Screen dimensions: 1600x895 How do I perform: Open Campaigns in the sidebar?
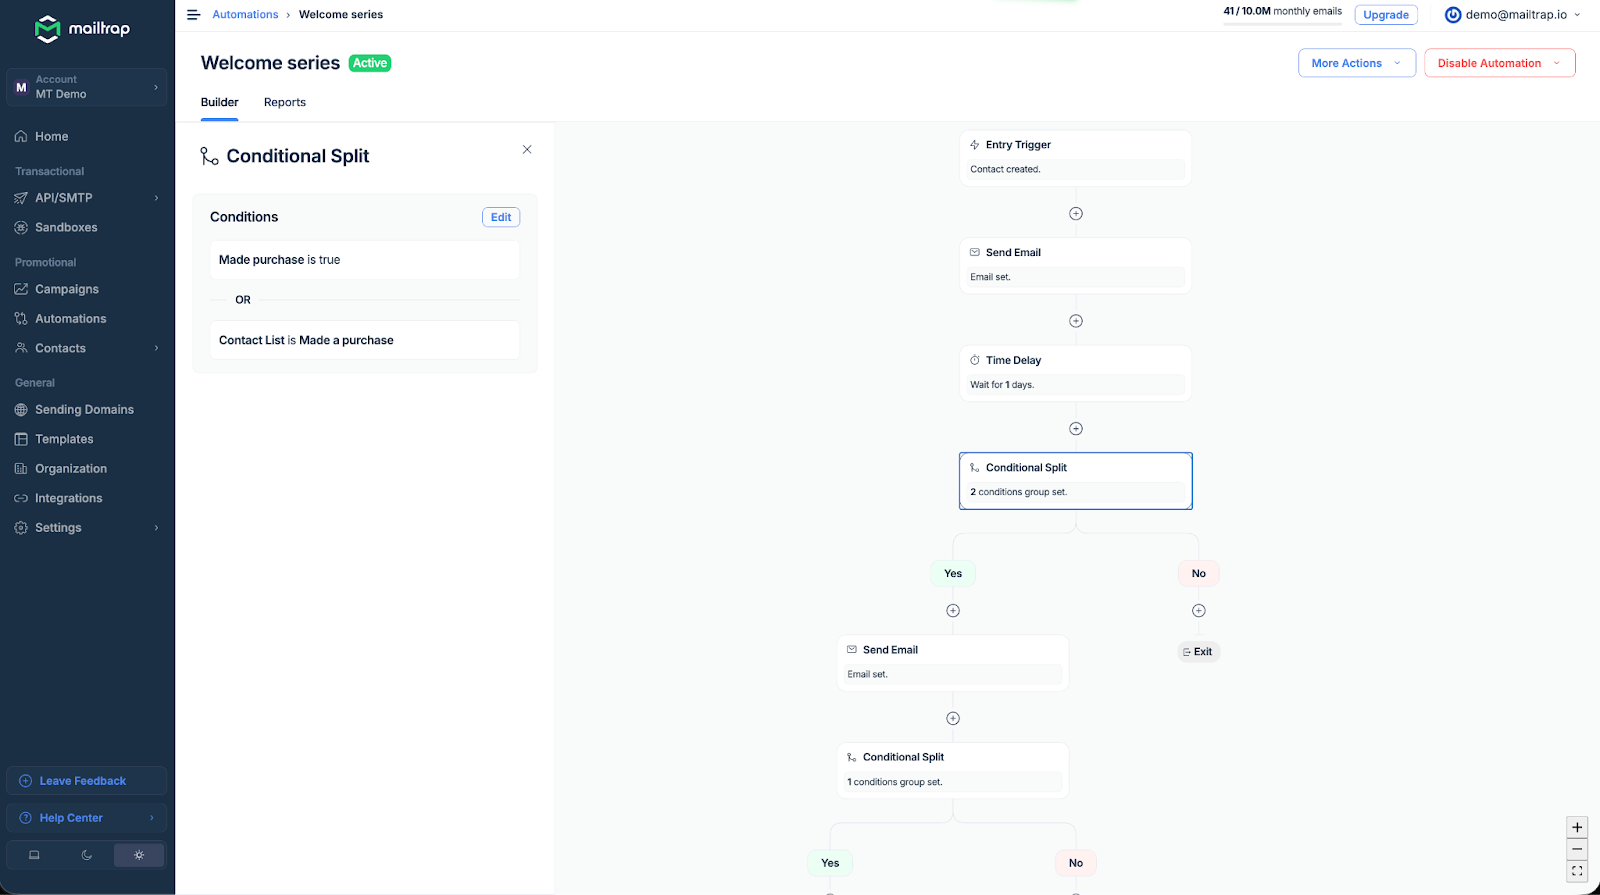point(67,289)
